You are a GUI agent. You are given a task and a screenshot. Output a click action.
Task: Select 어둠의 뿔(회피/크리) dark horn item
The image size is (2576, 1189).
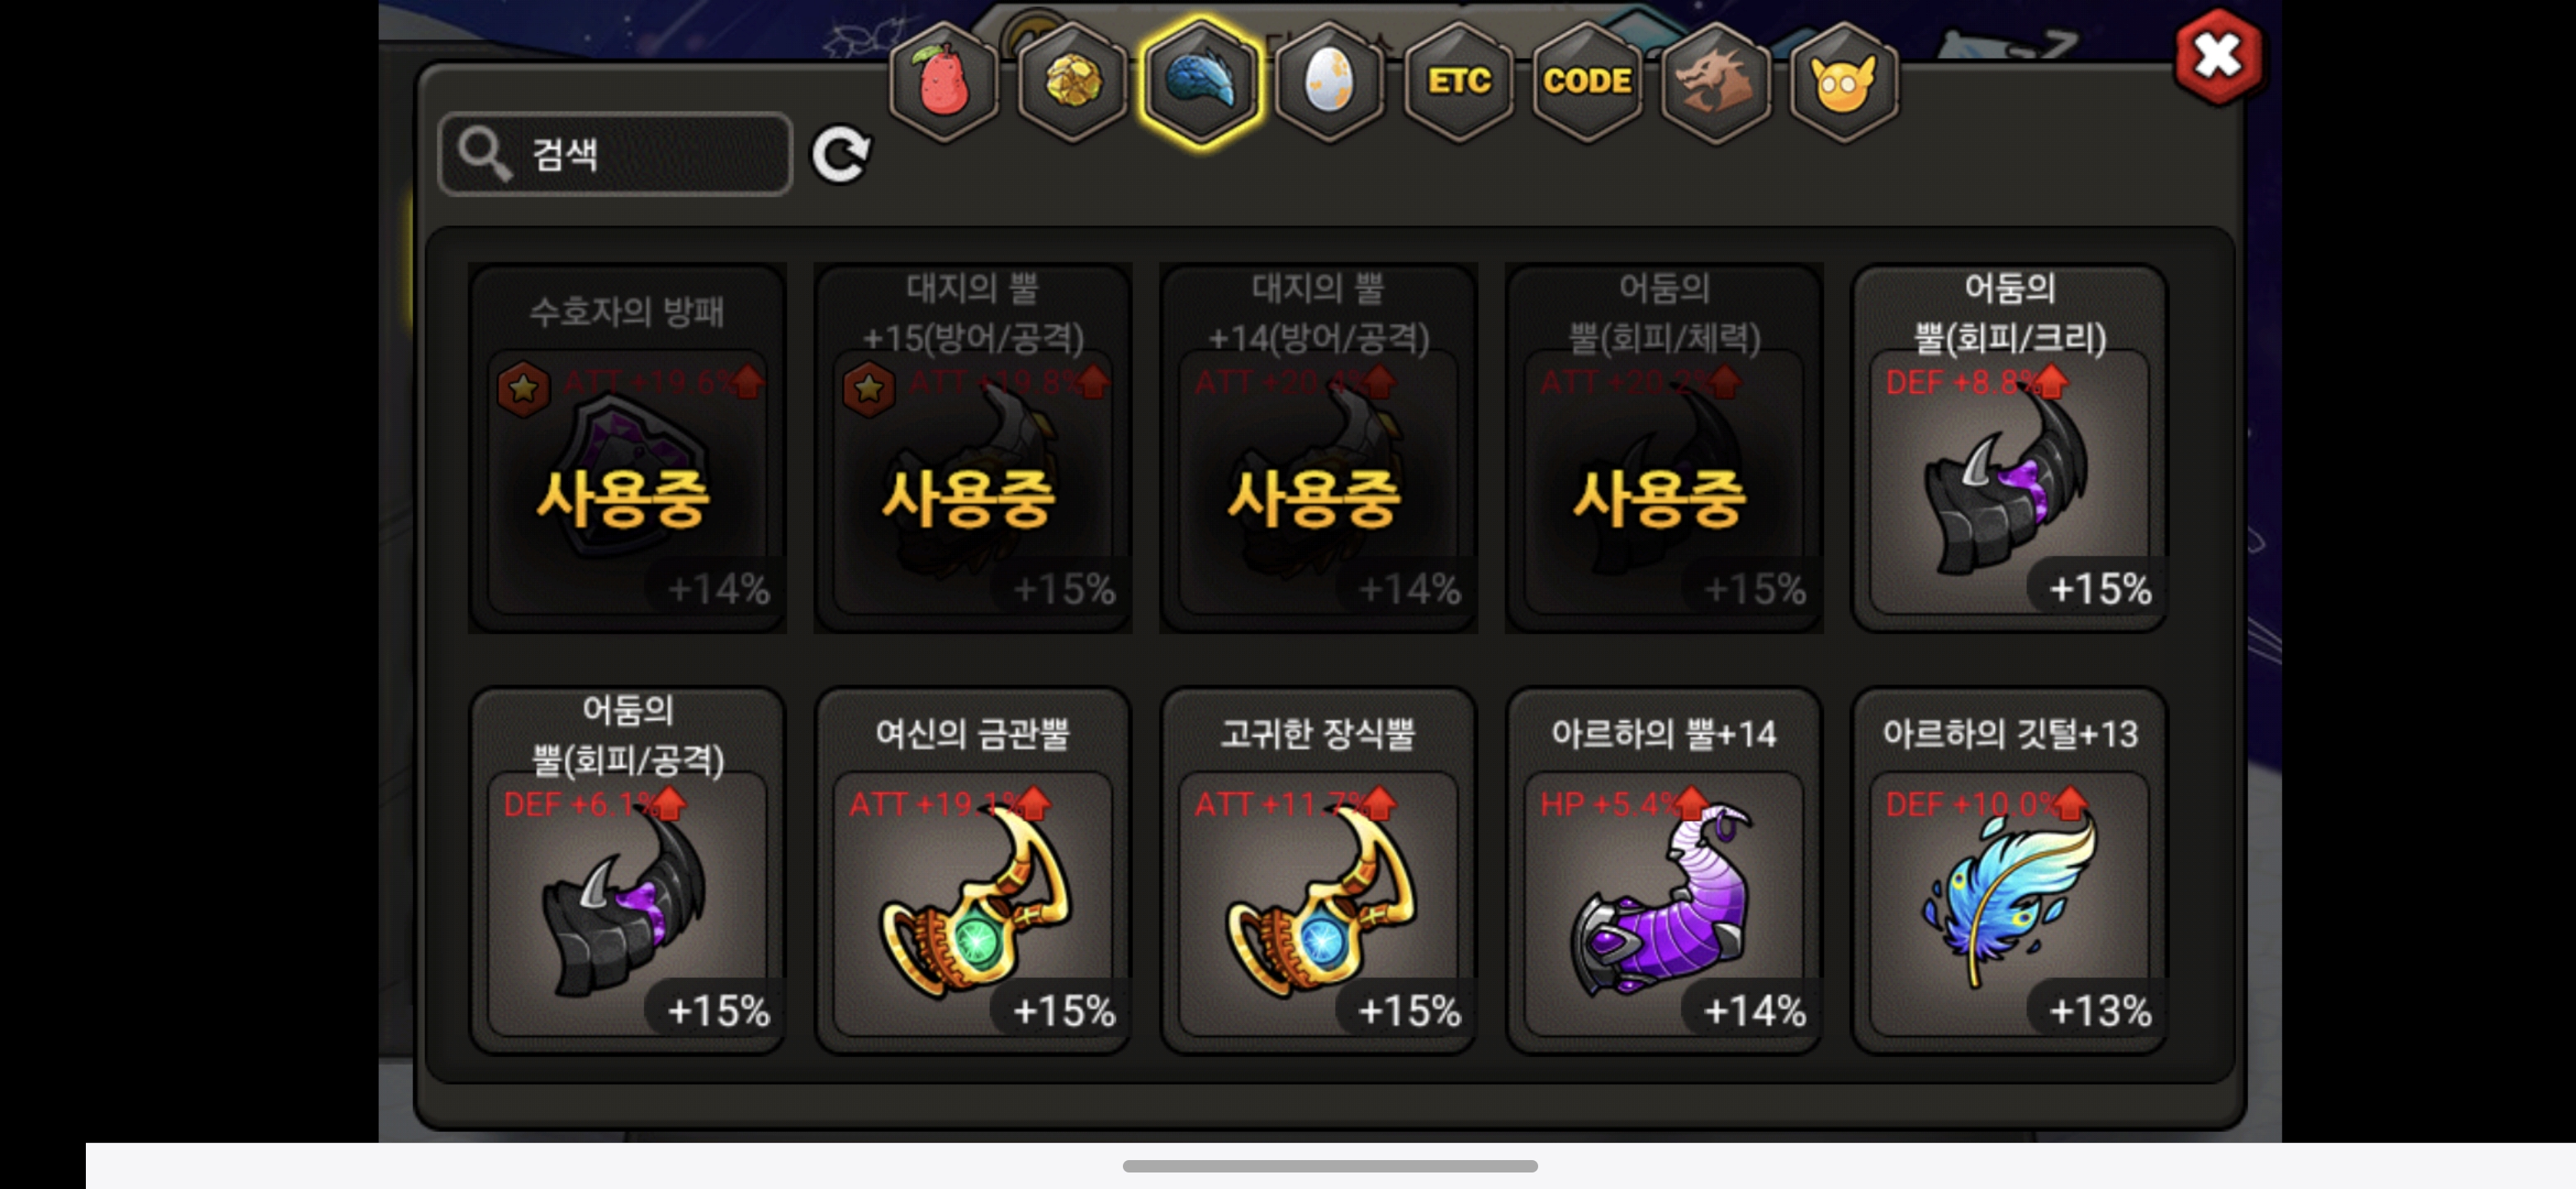point(2009,447)
